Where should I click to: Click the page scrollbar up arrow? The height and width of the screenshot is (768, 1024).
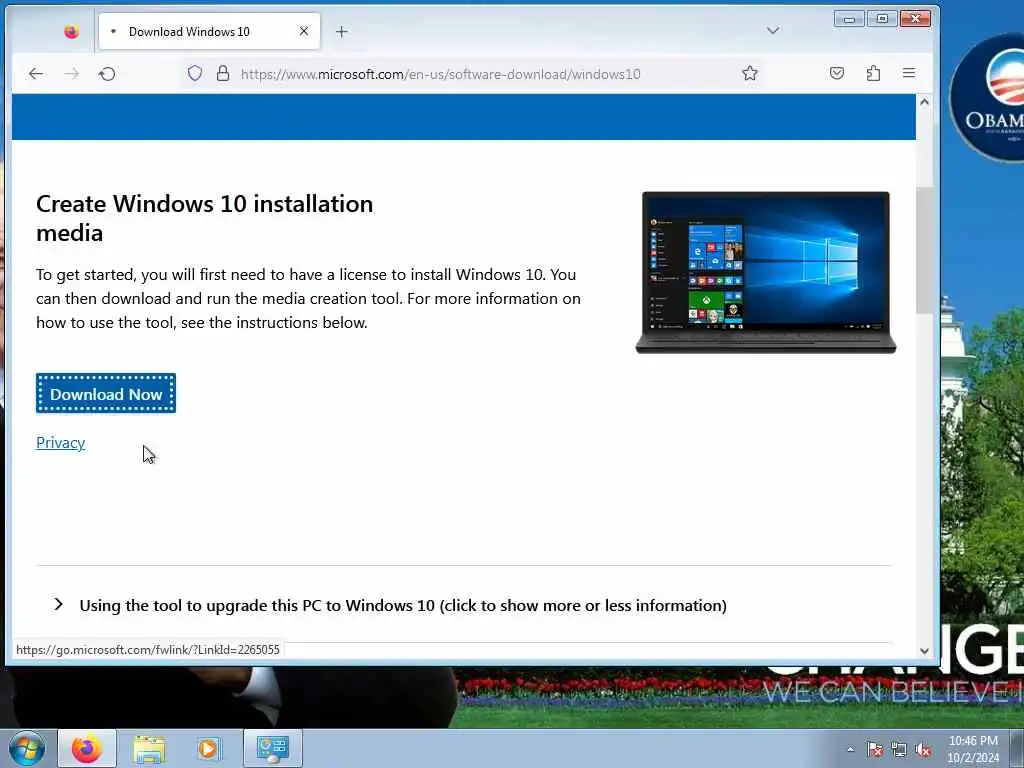tap(924, 102)
